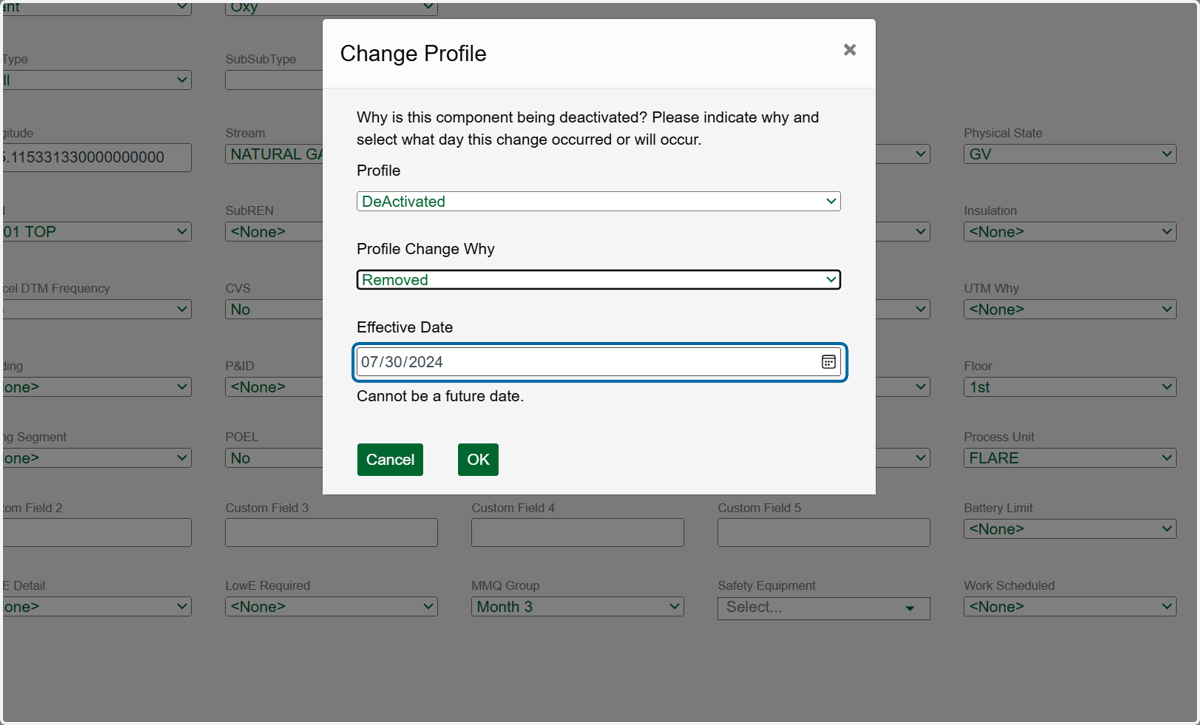Image resolution: width=1200 pixels, height=725 pixels.
Task: Confirm with the OK button
Action: [x=478, y=459]
